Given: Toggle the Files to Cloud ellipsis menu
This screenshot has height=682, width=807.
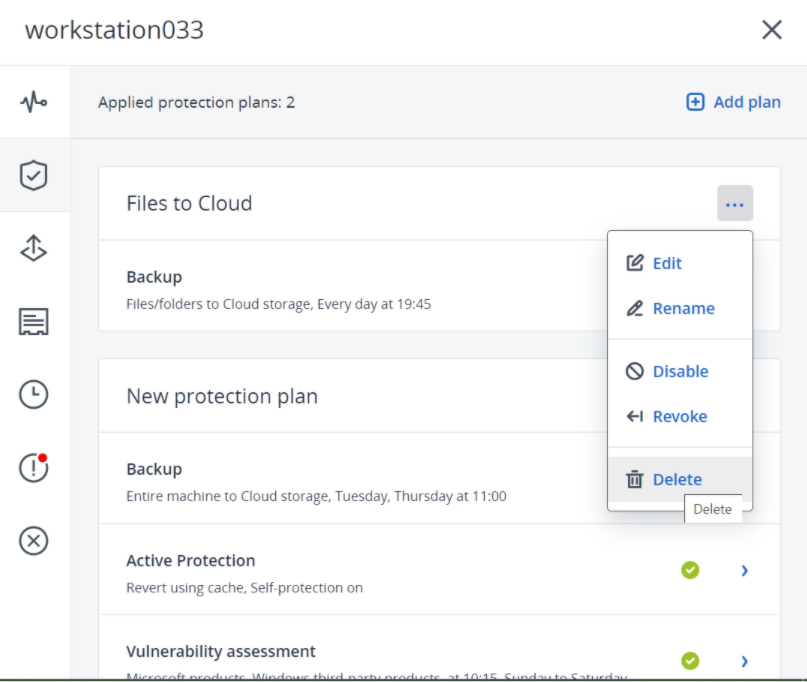Looking at the screenshot, I should click(734, 203).
